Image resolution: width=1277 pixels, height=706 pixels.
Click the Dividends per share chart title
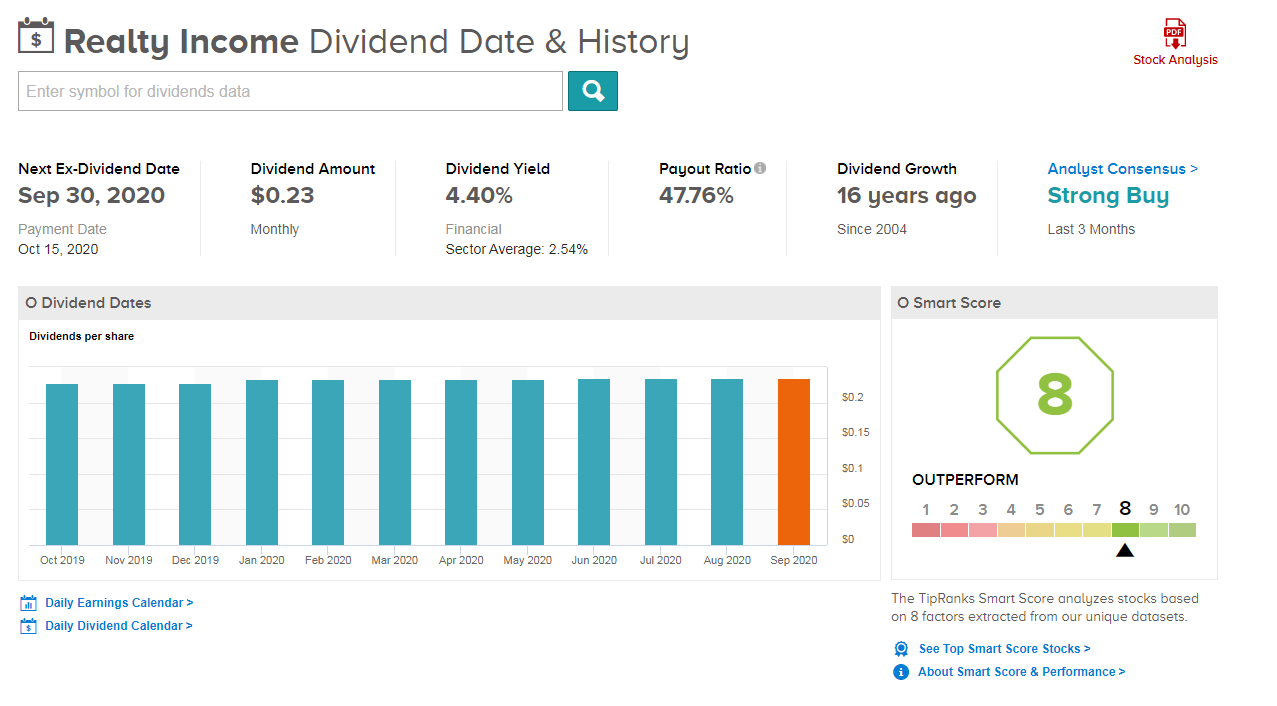(81, 336)
